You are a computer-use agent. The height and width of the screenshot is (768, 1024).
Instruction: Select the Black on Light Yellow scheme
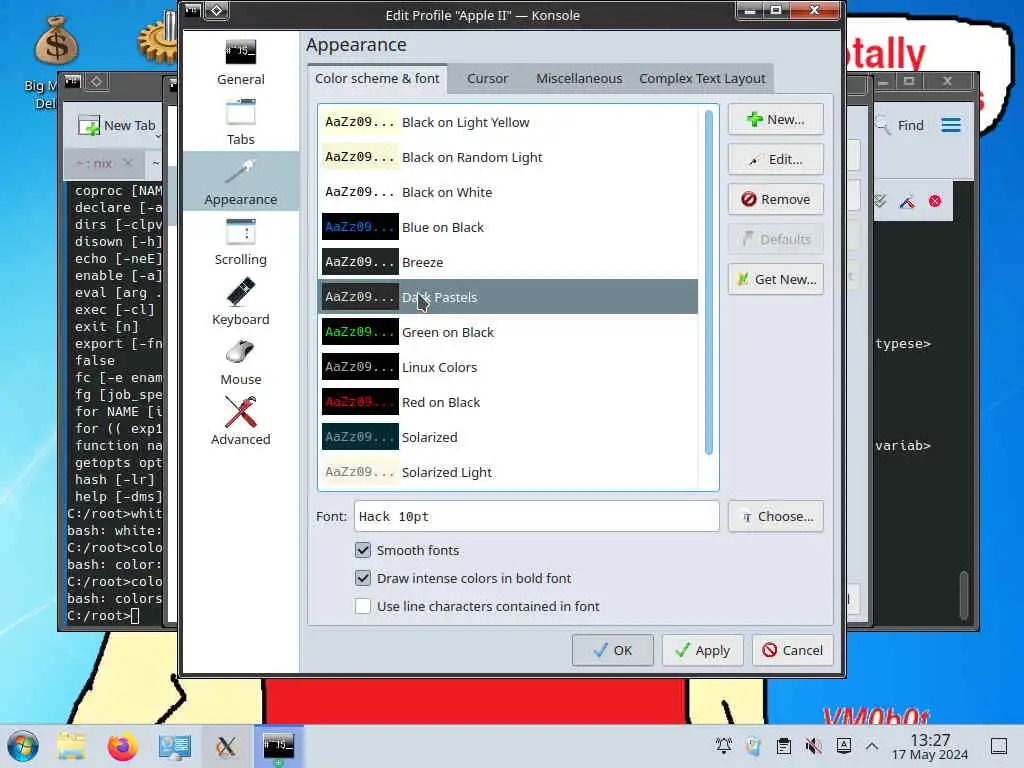tap(508, 122)
